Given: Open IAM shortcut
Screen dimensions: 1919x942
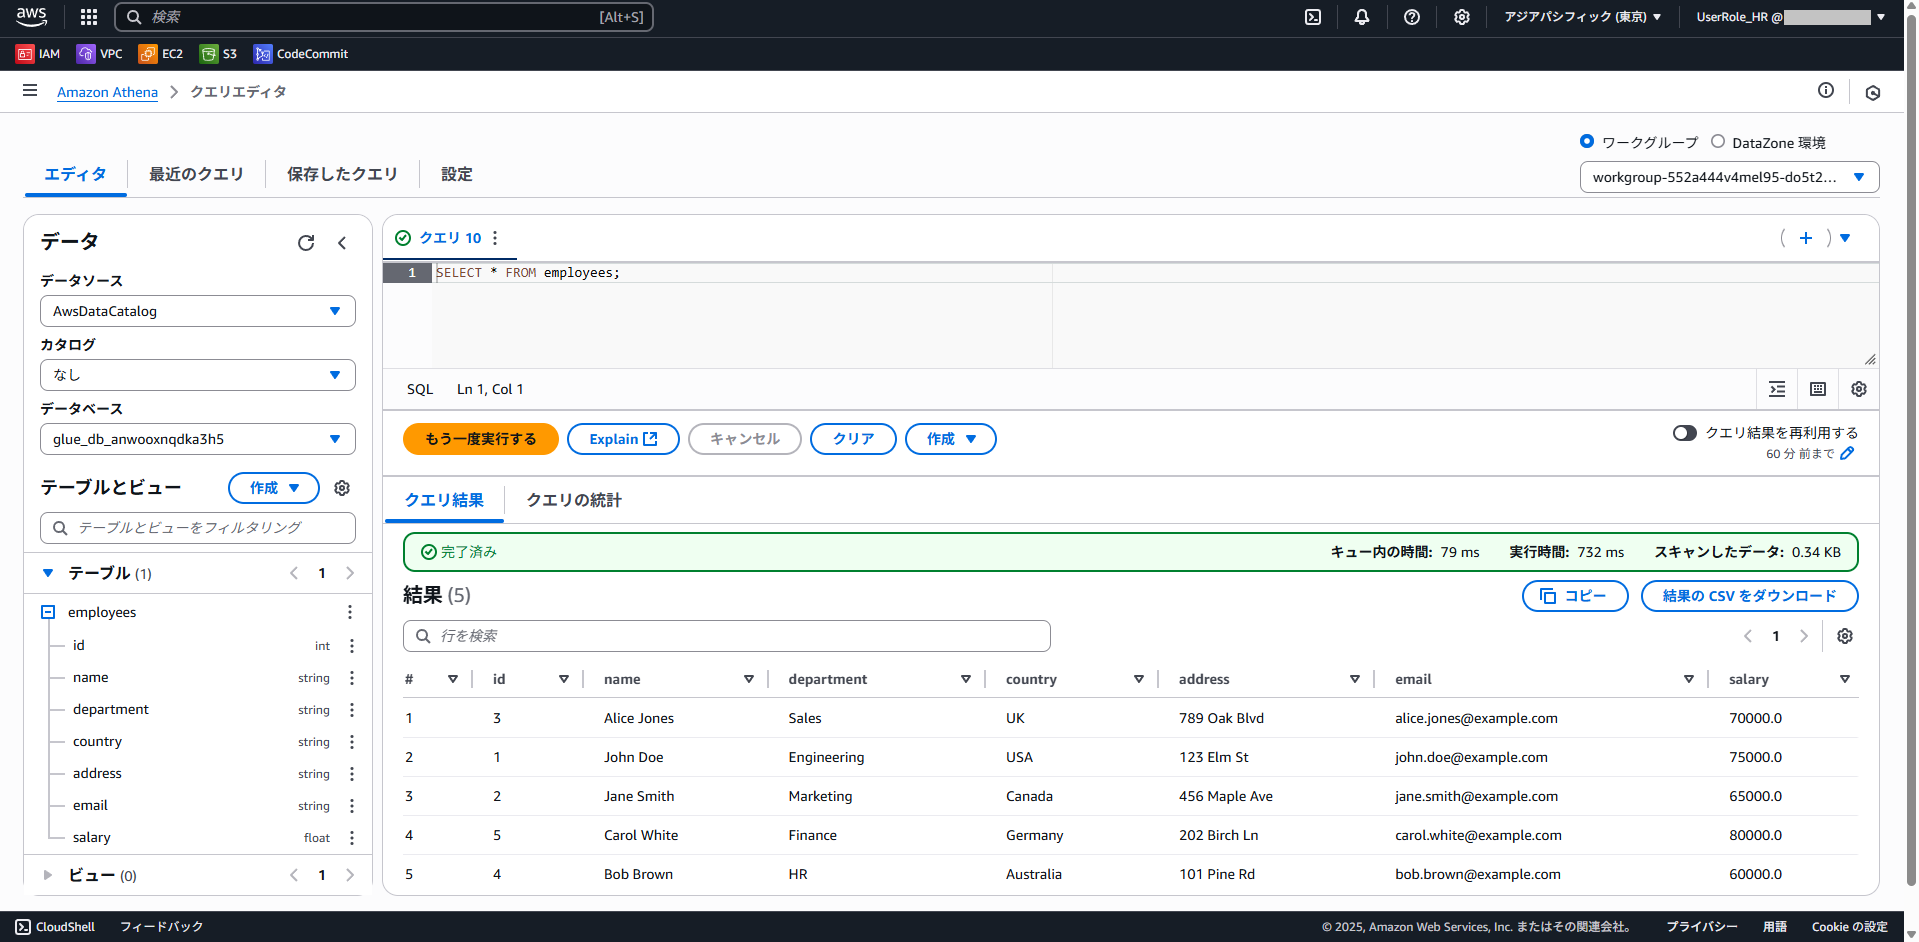Looking at the screenshot, I should (38, 54).
